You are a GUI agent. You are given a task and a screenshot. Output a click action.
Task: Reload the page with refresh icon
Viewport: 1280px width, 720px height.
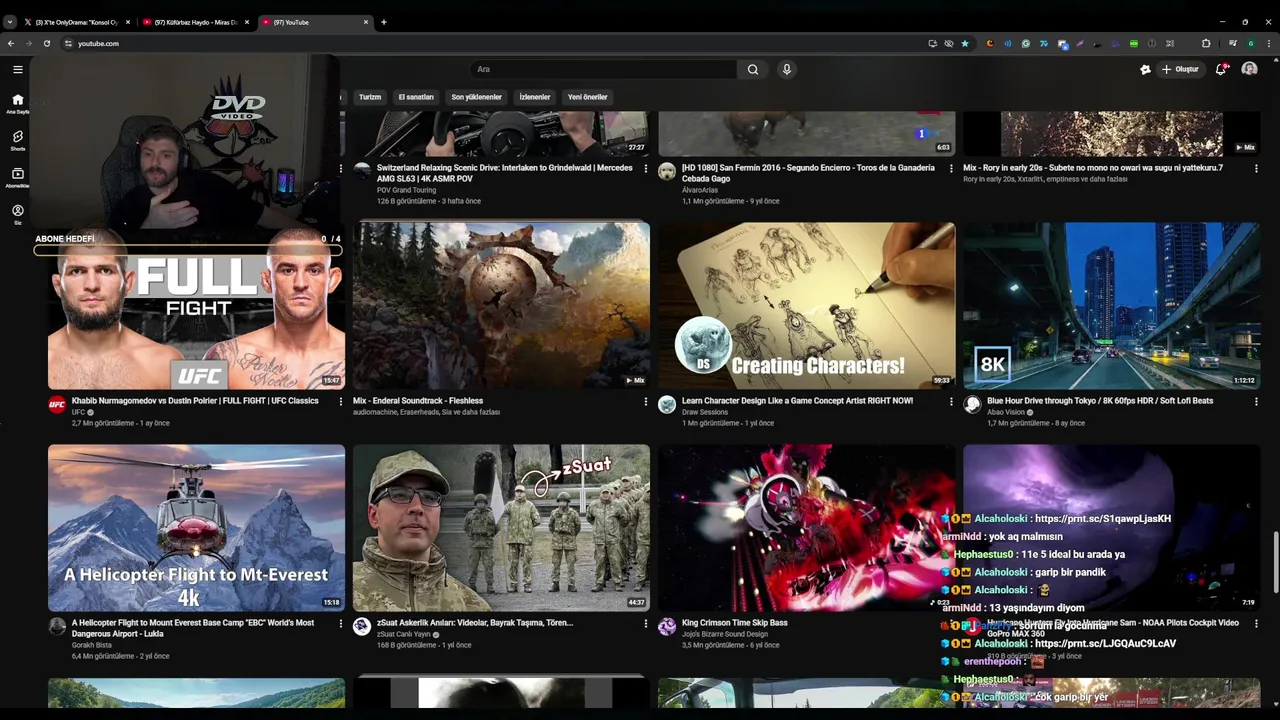point(47,43)
